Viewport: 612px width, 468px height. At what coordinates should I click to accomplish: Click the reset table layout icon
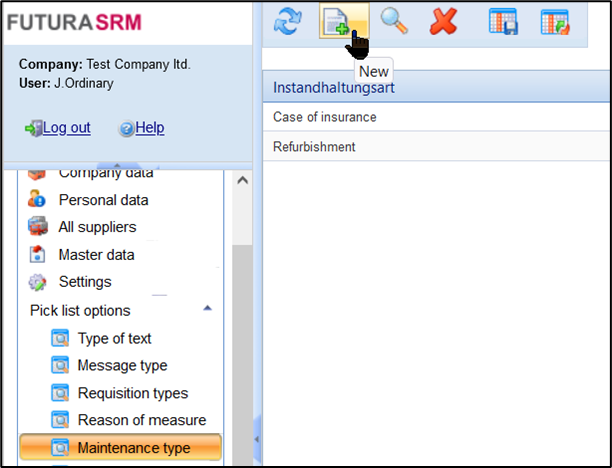point(554,22)
